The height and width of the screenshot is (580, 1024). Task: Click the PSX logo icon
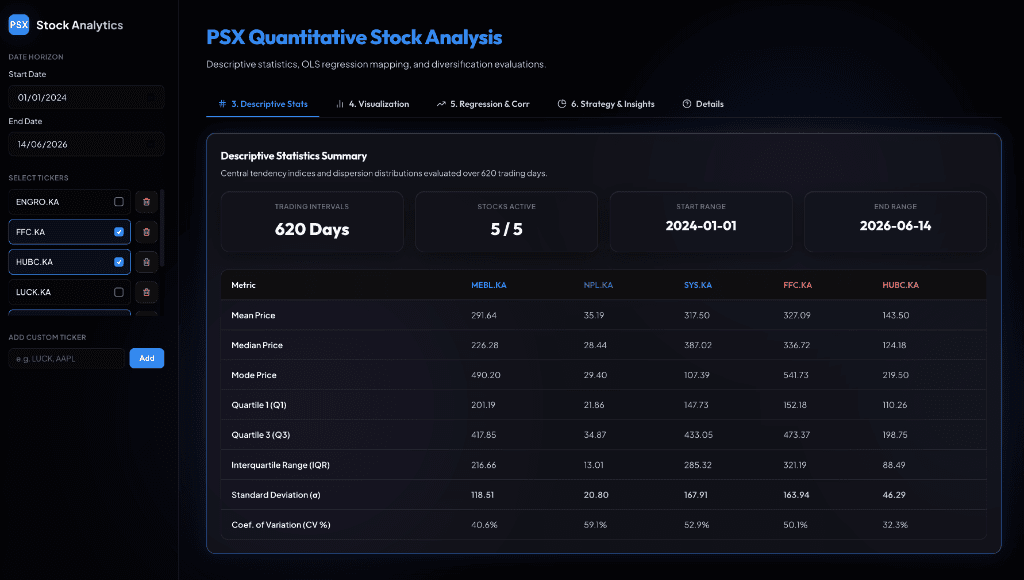click(x=19, y=25)
